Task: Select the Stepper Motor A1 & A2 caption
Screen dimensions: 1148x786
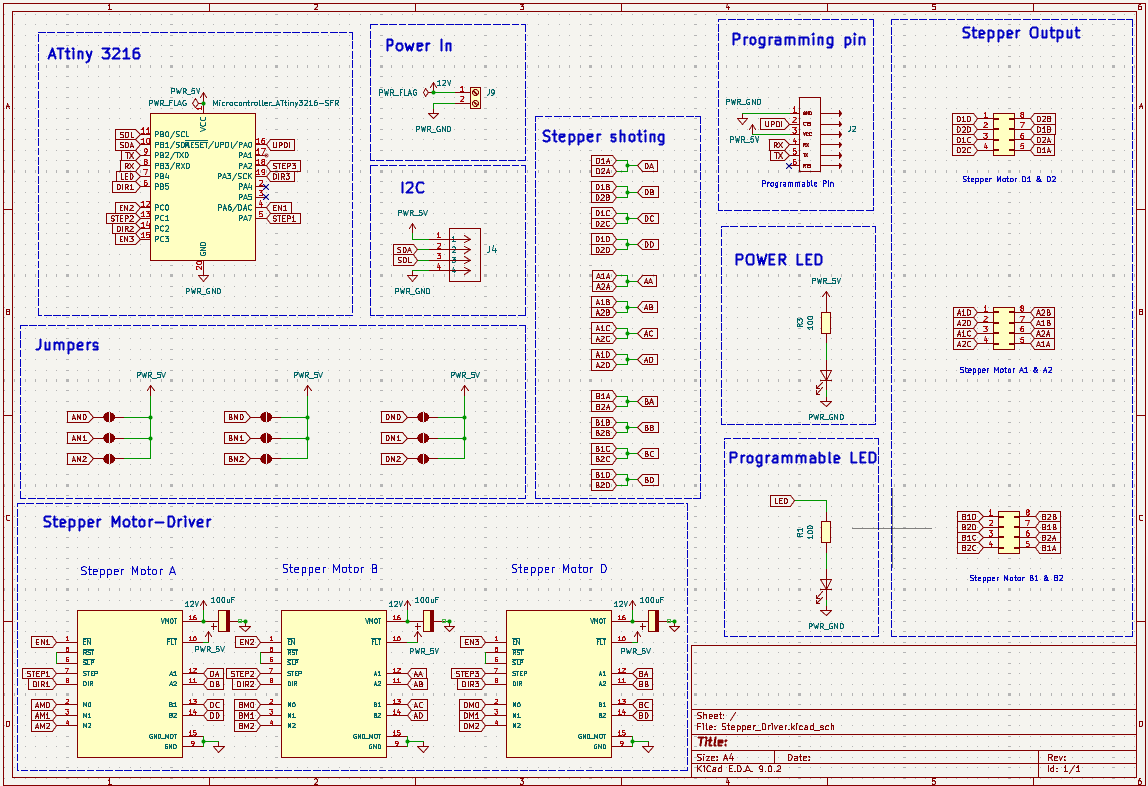Action: pyautogui.click(x=1006, y=370)
